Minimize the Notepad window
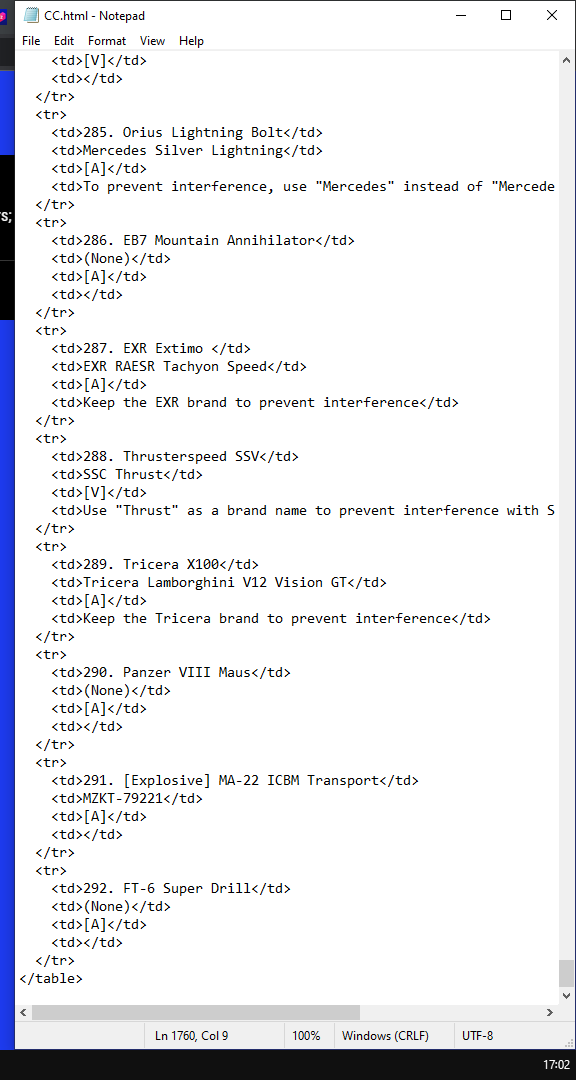Image resolution: width=576 pixels, height=1080 pixels. 460,15
